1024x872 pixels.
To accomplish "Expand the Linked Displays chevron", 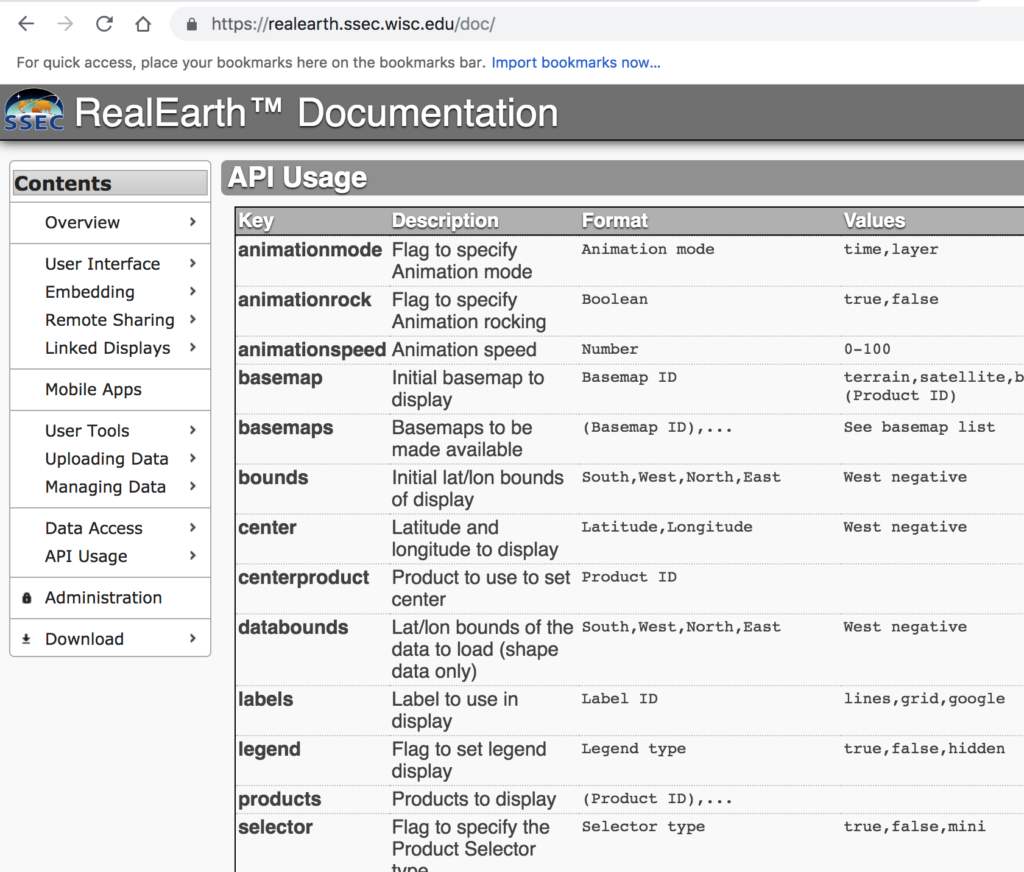I will (x=193, y=348).
